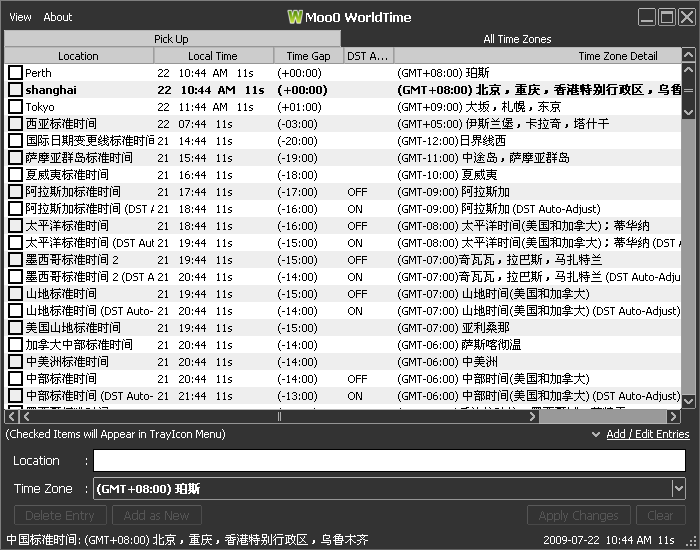Screen dimensions: 700x550
Task: Click the Delete Entry button
Action: (x=60, y=515)
